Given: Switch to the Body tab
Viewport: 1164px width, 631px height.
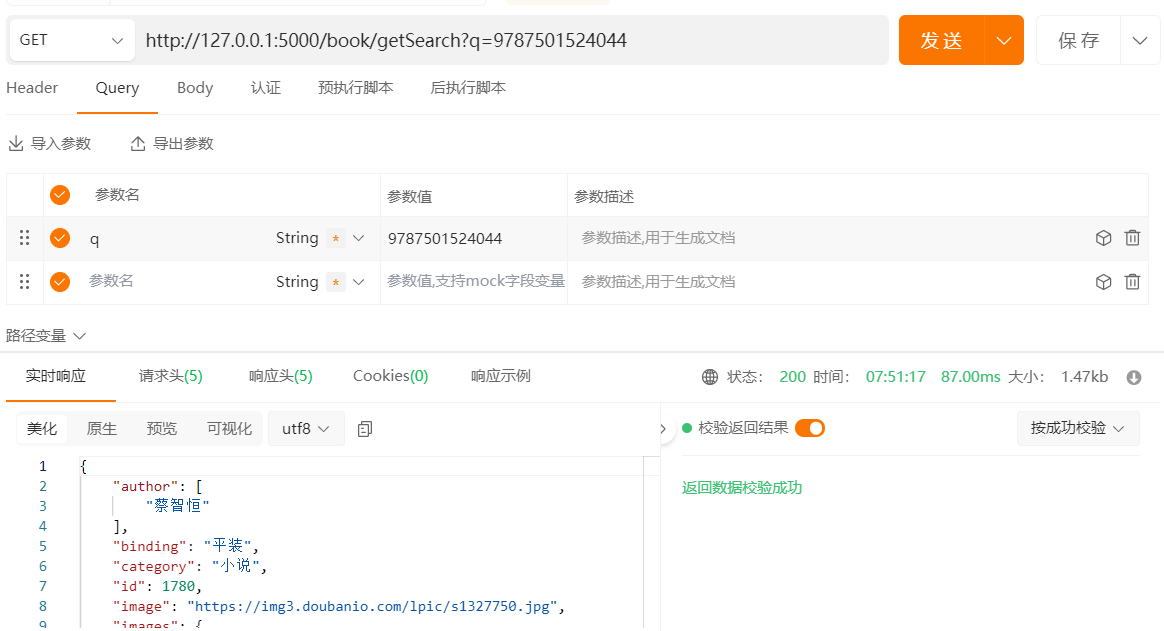Looking at the screenshot, I should 194,88.
